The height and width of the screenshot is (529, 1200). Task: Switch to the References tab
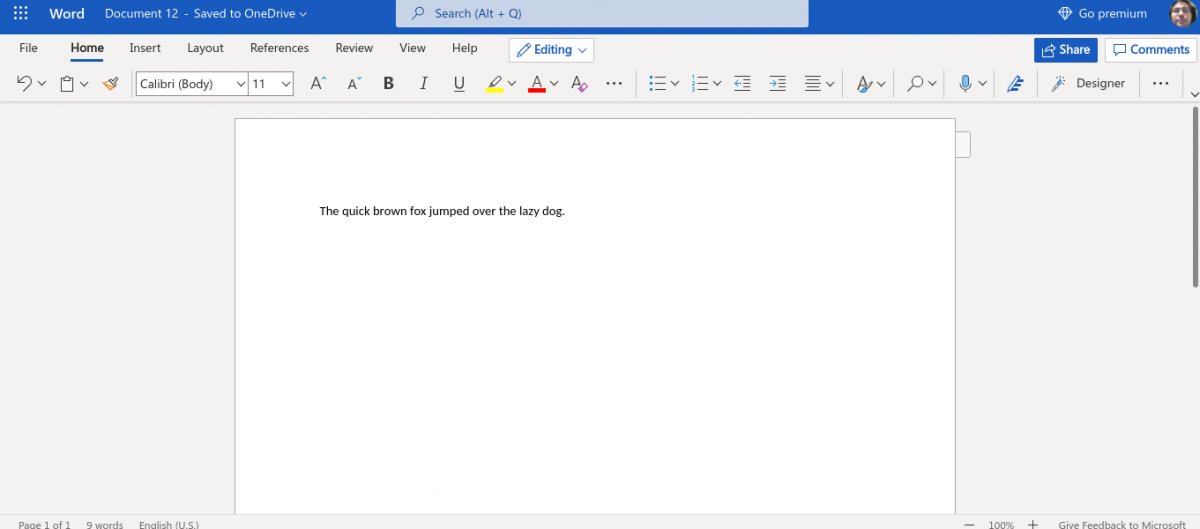279,48
